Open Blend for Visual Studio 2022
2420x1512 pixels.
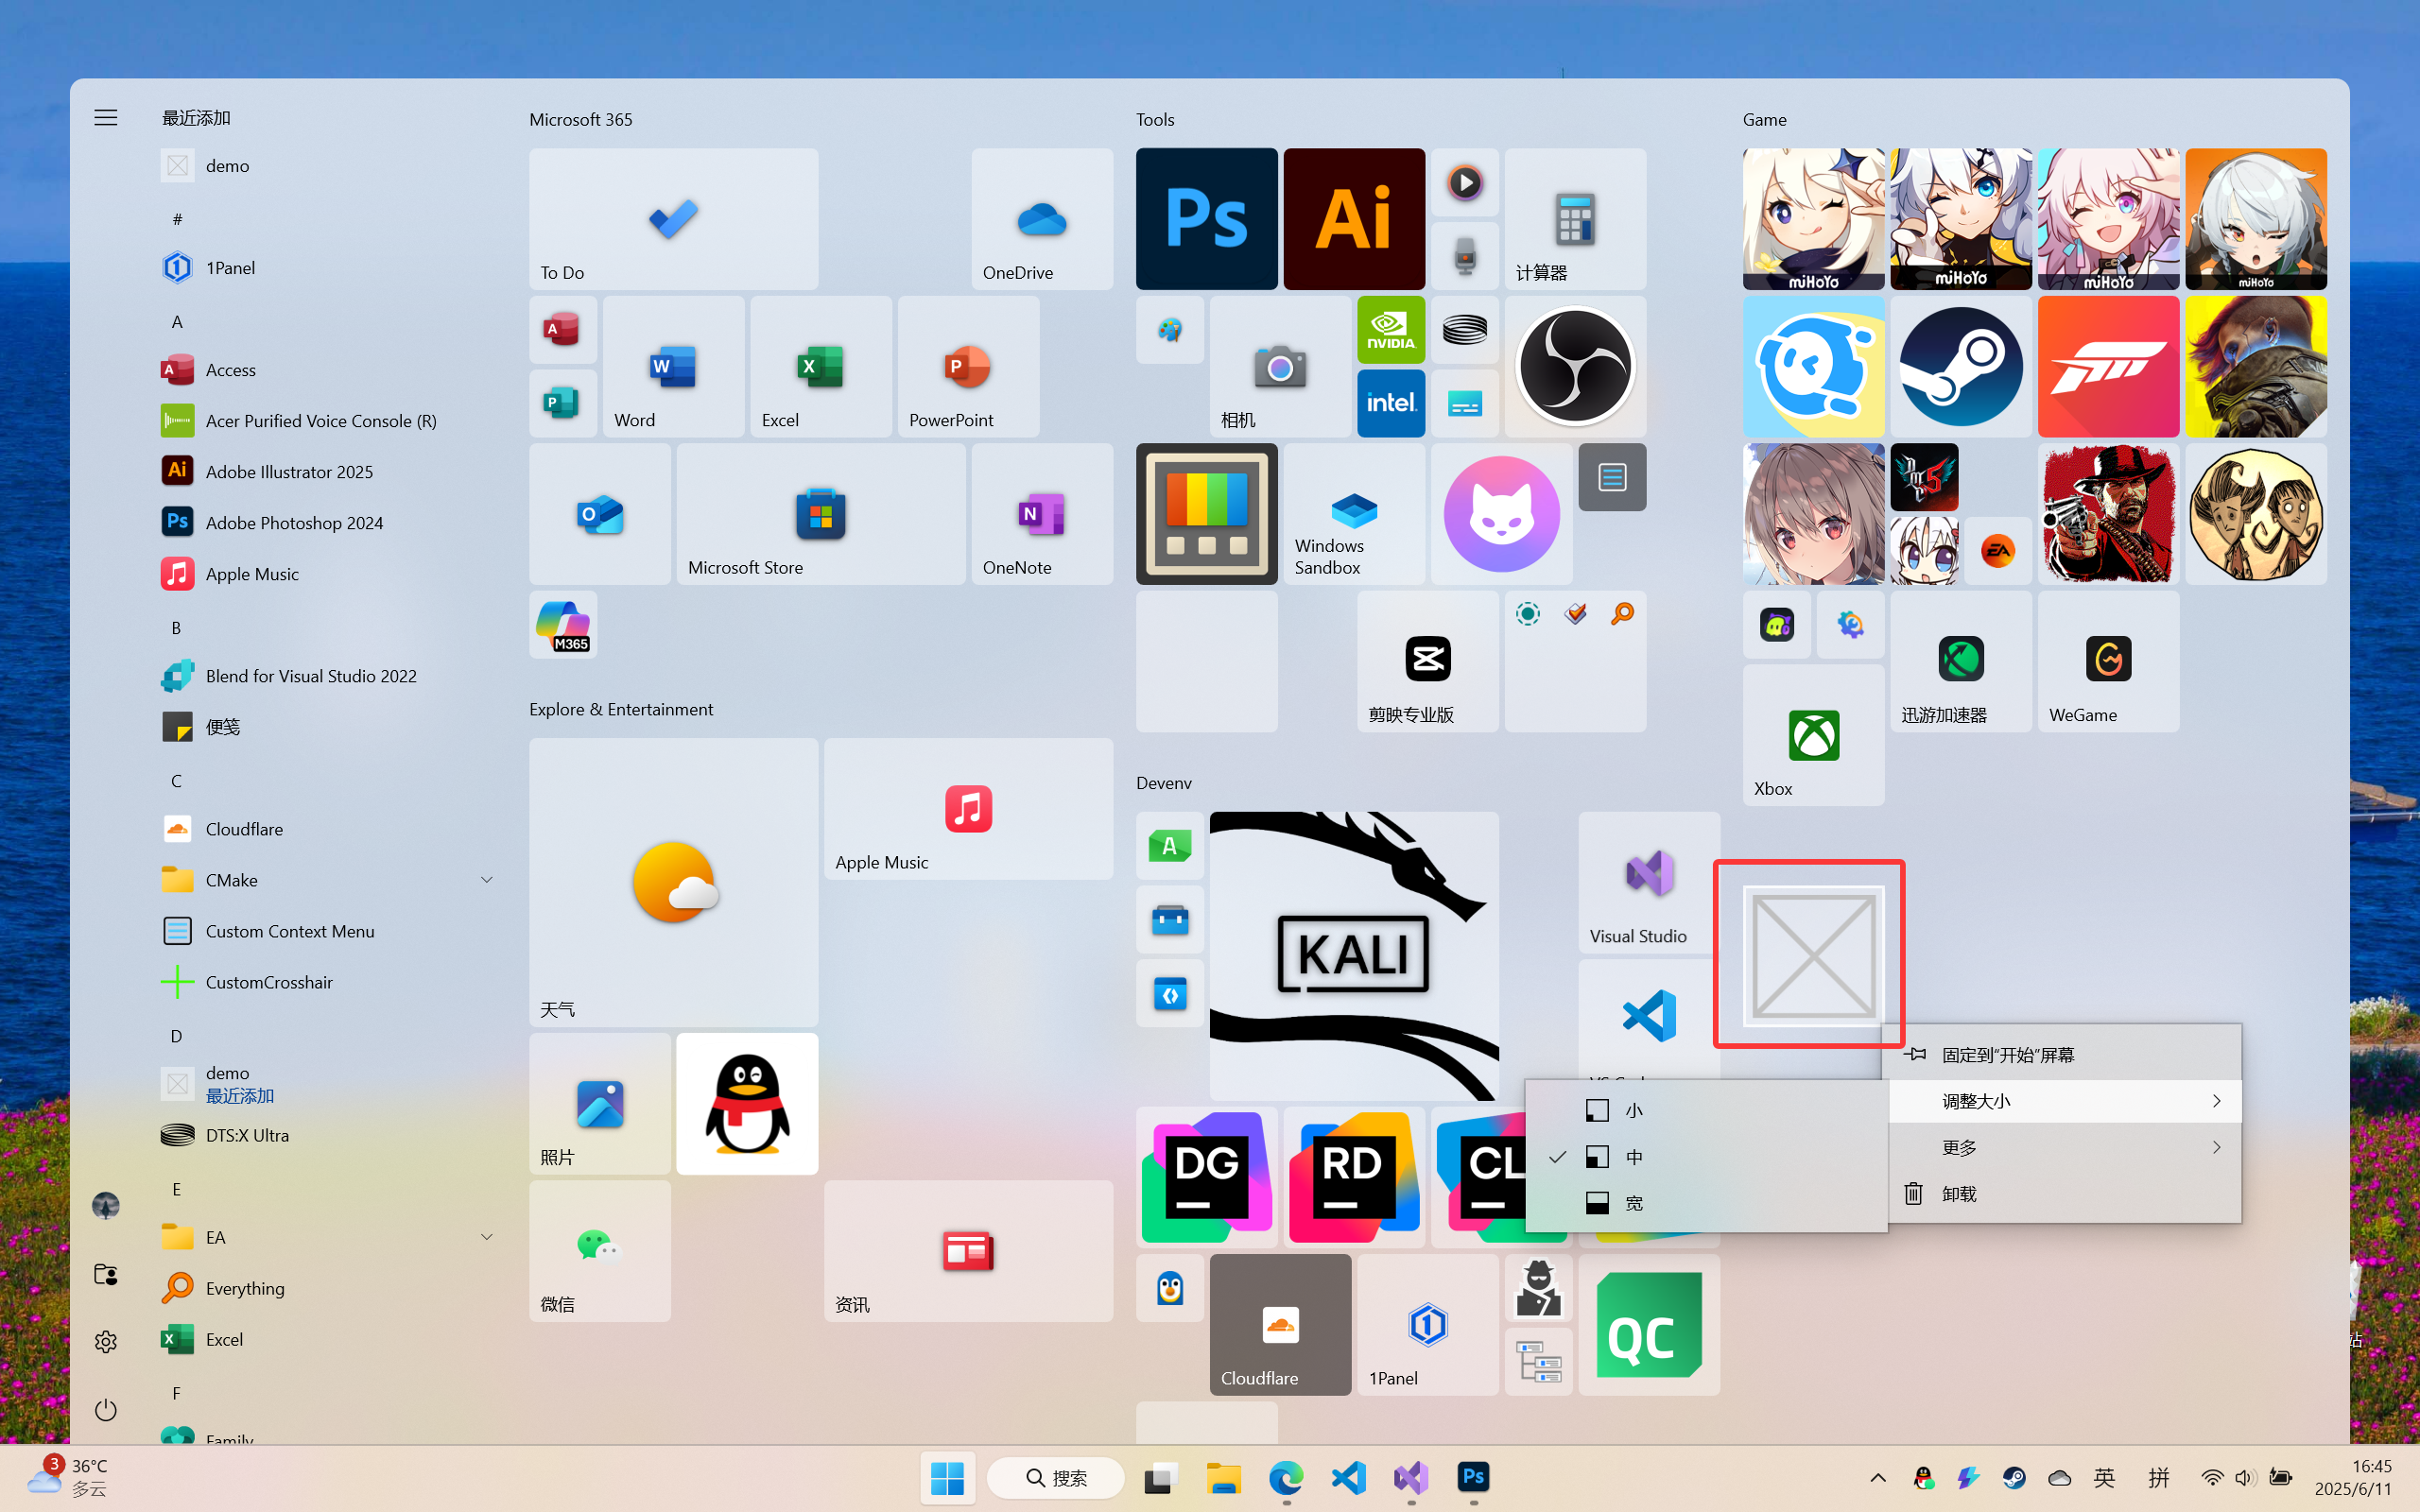click(x=328, y=676)
